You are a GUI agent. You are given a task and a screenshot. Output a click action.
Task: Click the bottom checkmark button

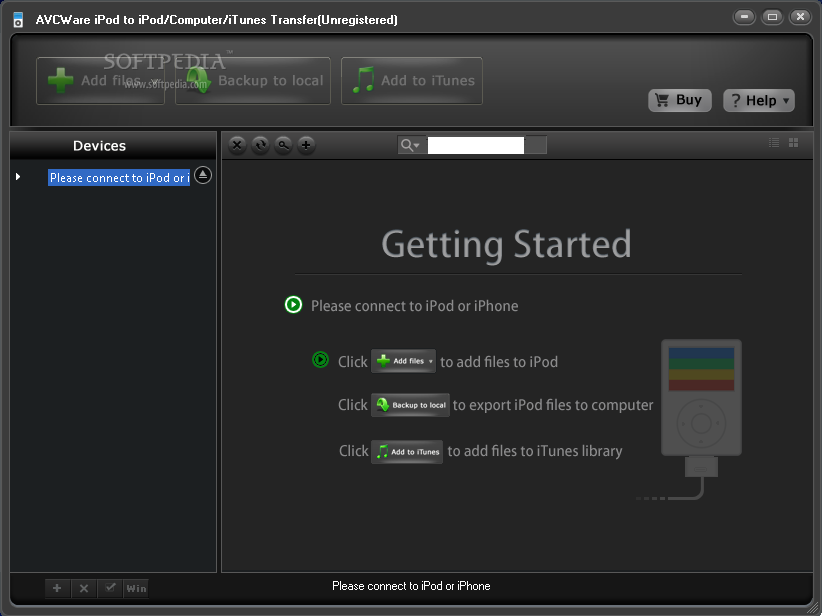point(110,588)
